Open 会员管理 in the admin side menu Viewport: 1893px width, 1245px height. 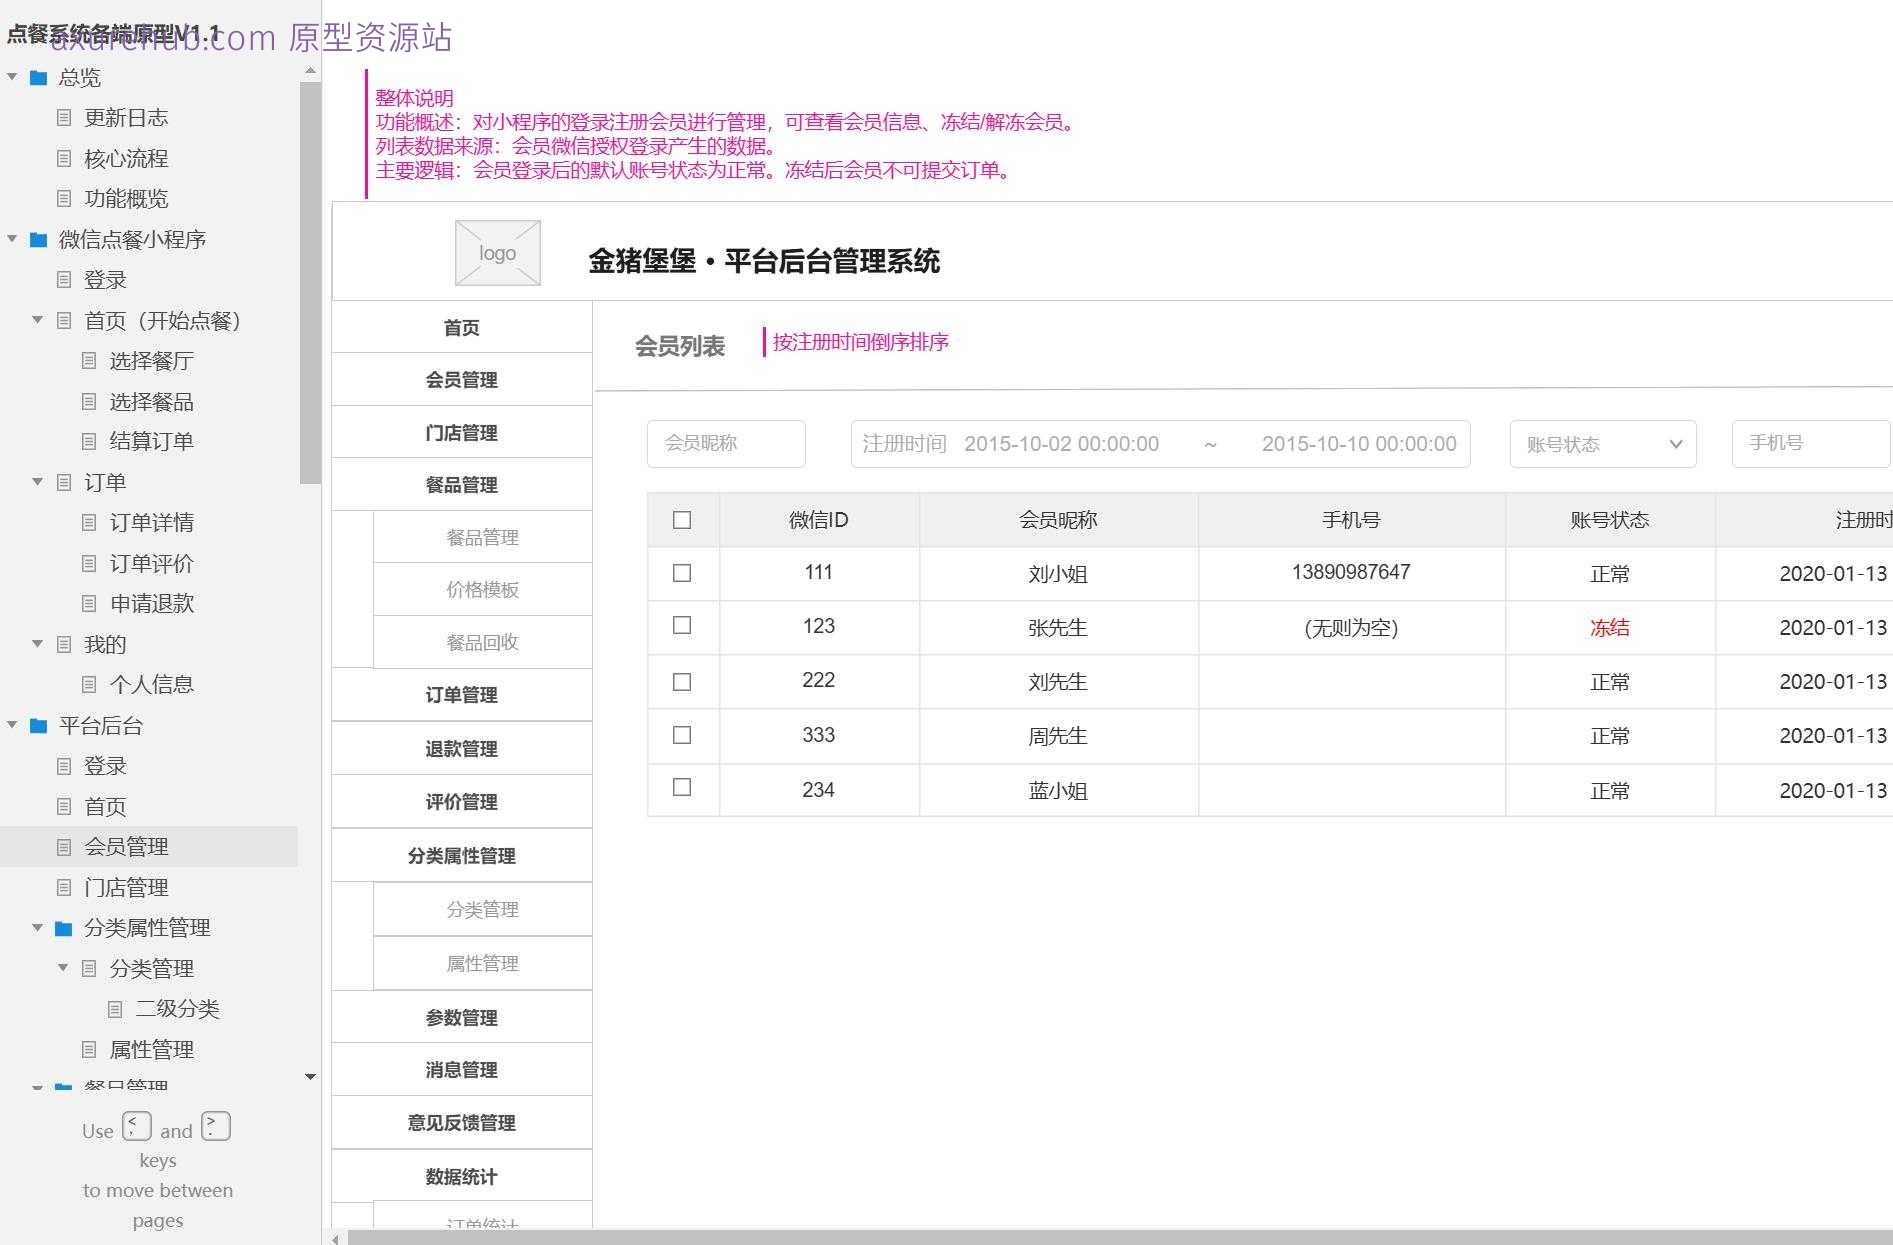click(462, 380)
